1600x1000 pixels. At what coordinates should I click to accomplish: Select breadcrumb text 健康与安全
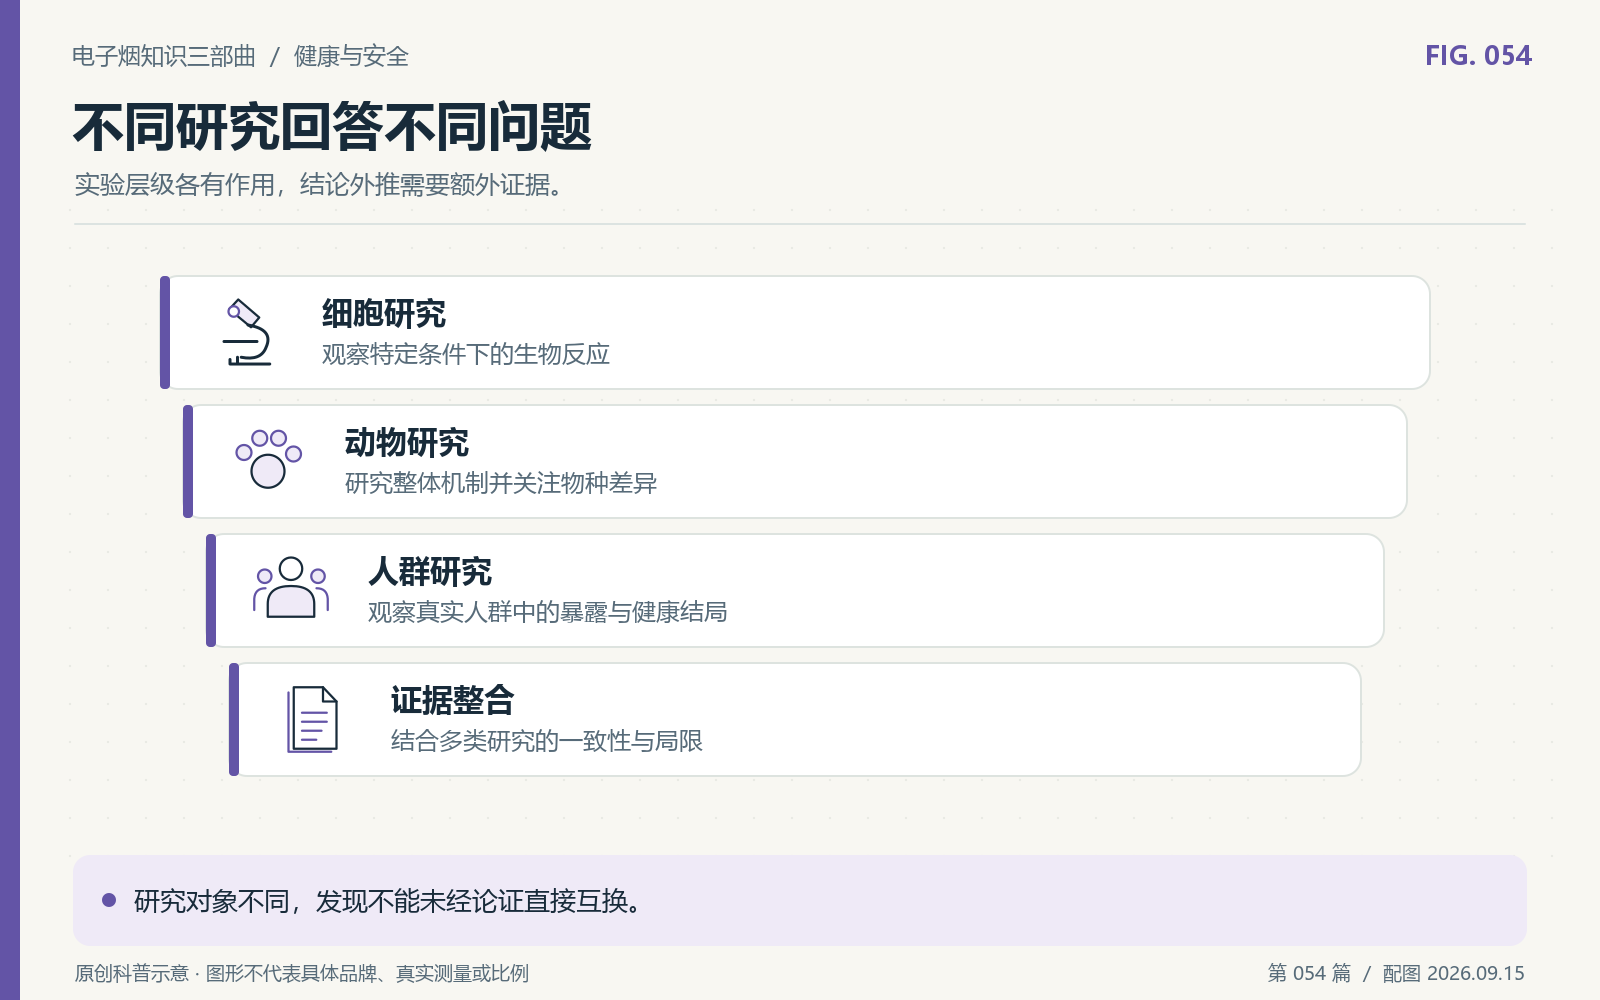[x=351, y=56]
